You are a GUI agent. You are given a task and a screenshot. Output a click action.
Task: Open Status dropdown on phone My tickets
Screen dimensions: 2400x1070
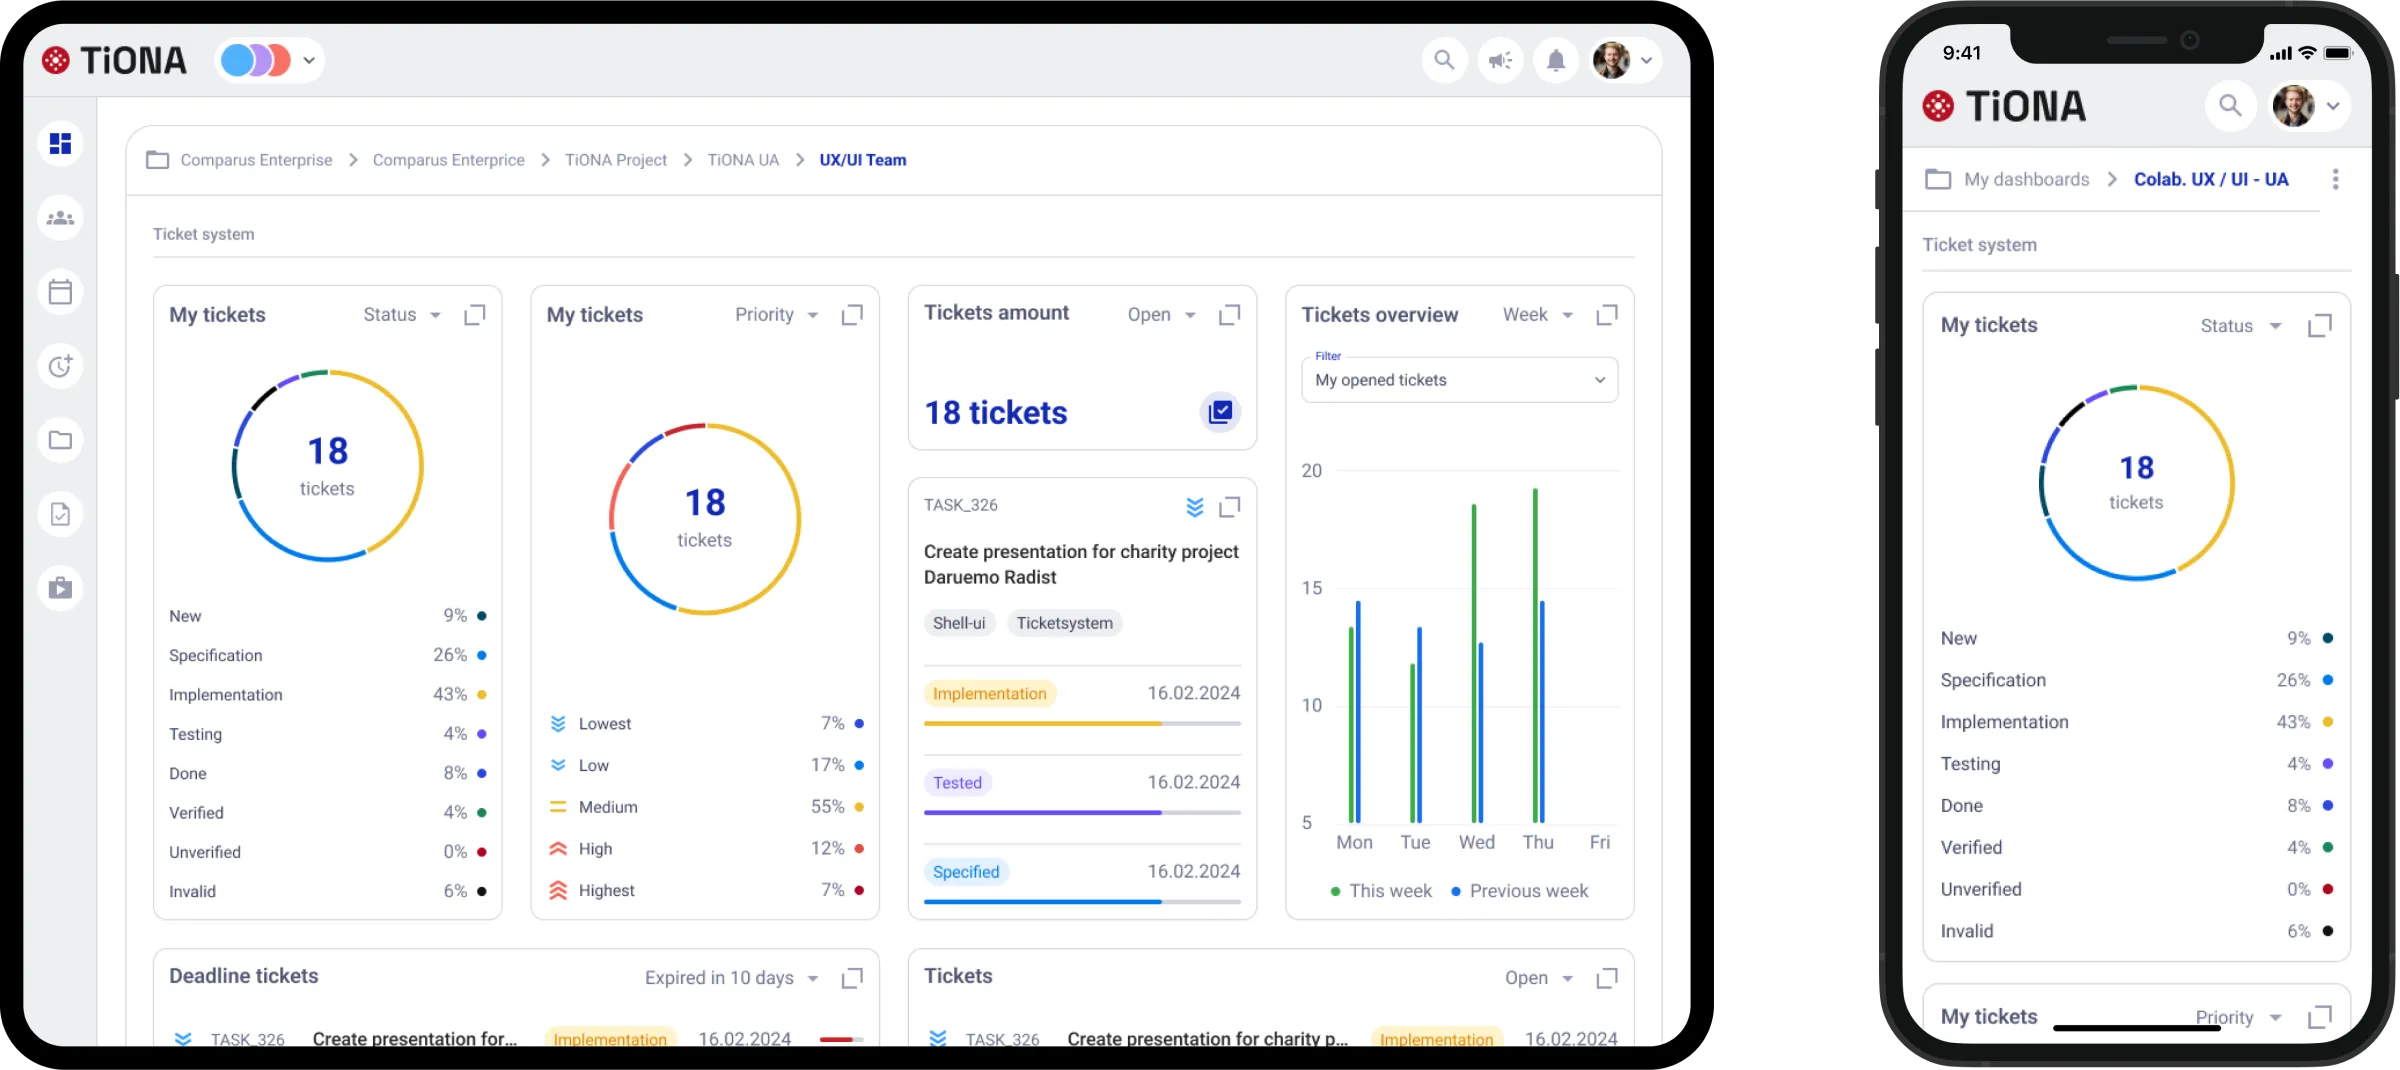[2241, 326]
